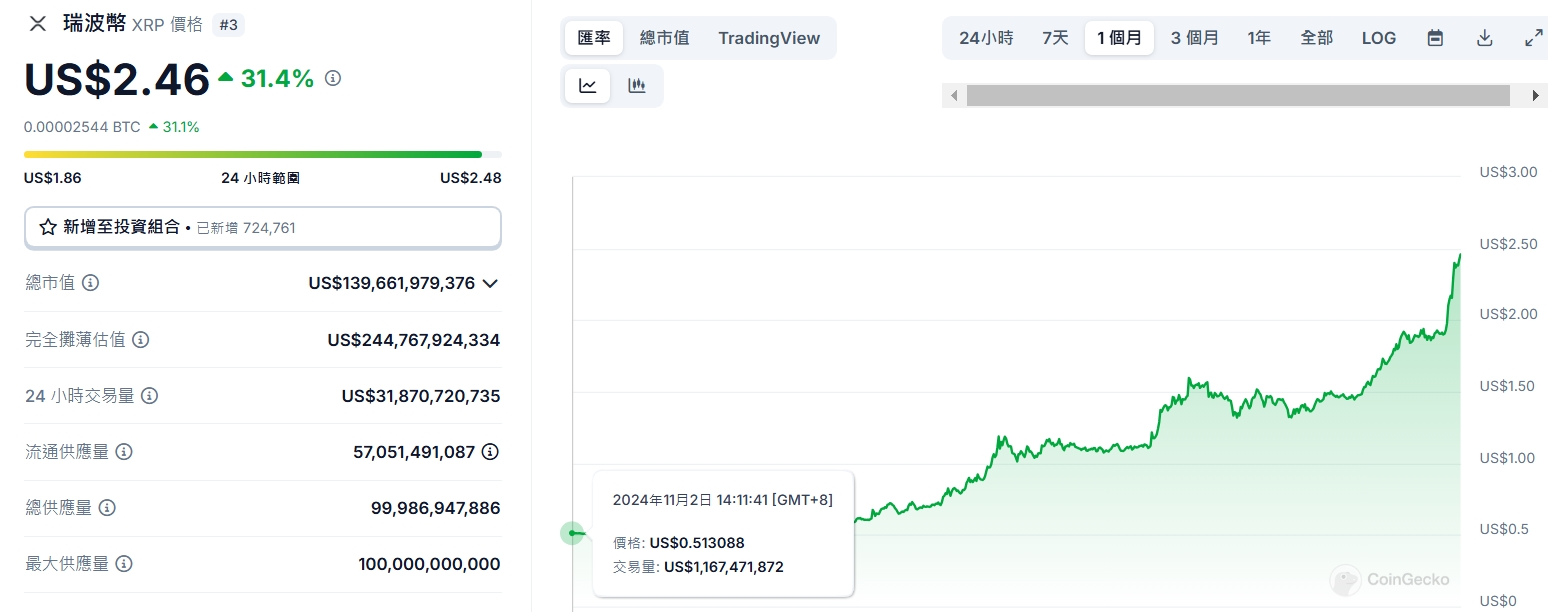Viewport: 1552px width, 612px height.
Task: Click US$244,767,924,334 valuation value
Action: [414, 340]
